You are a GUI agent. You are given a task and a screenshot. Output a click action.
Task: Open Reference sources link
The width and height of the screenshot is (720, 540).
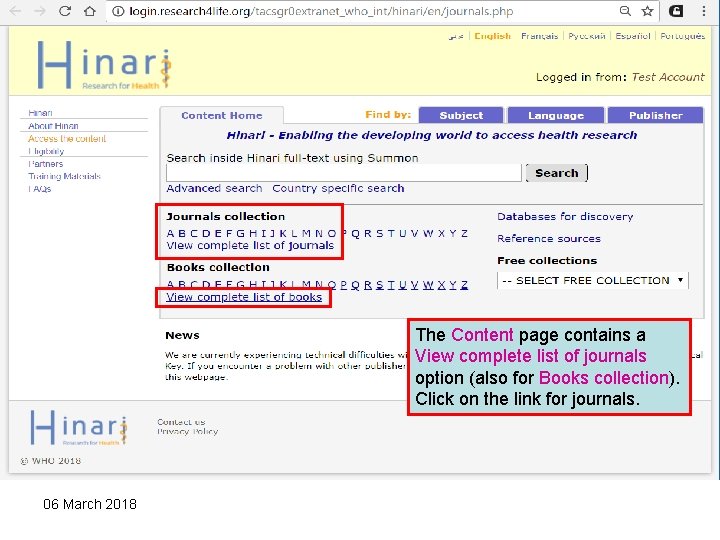[549, 238]
